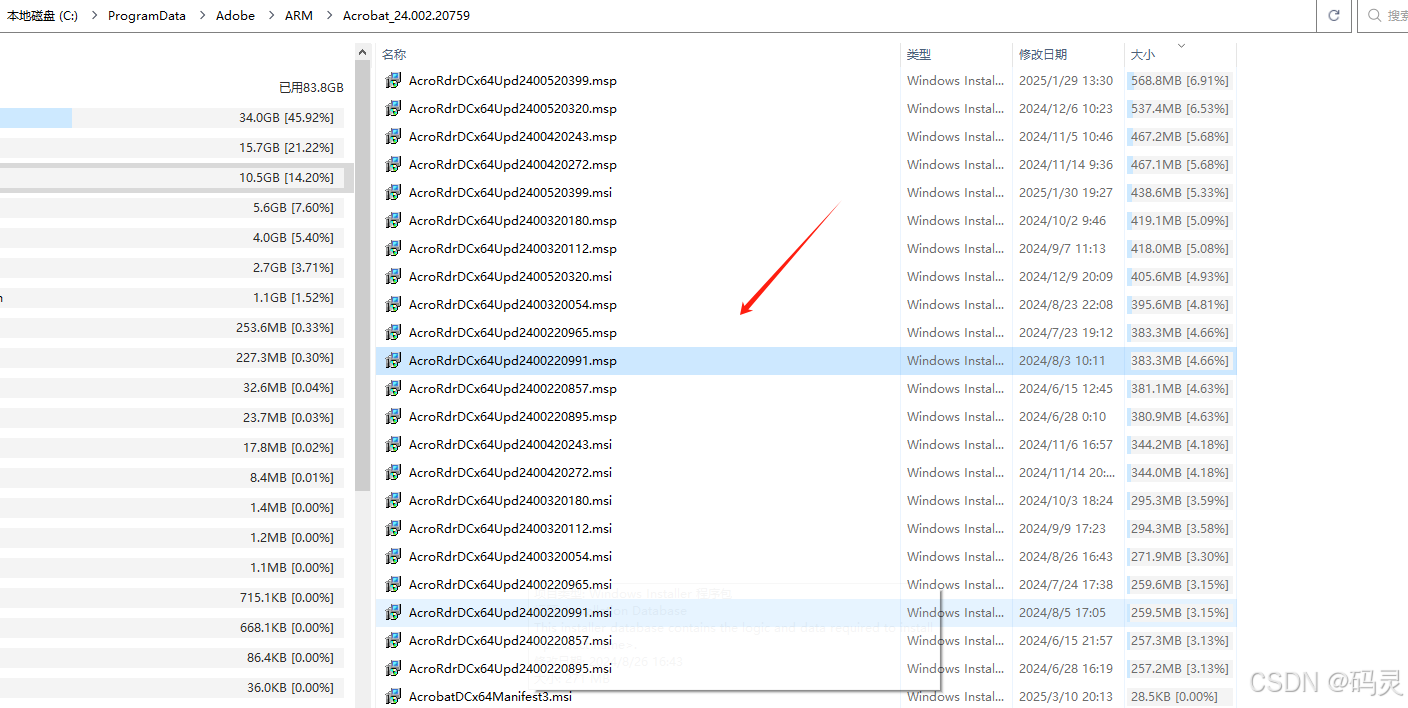Sort files by 大小 column header

(x=1143, y=55)
